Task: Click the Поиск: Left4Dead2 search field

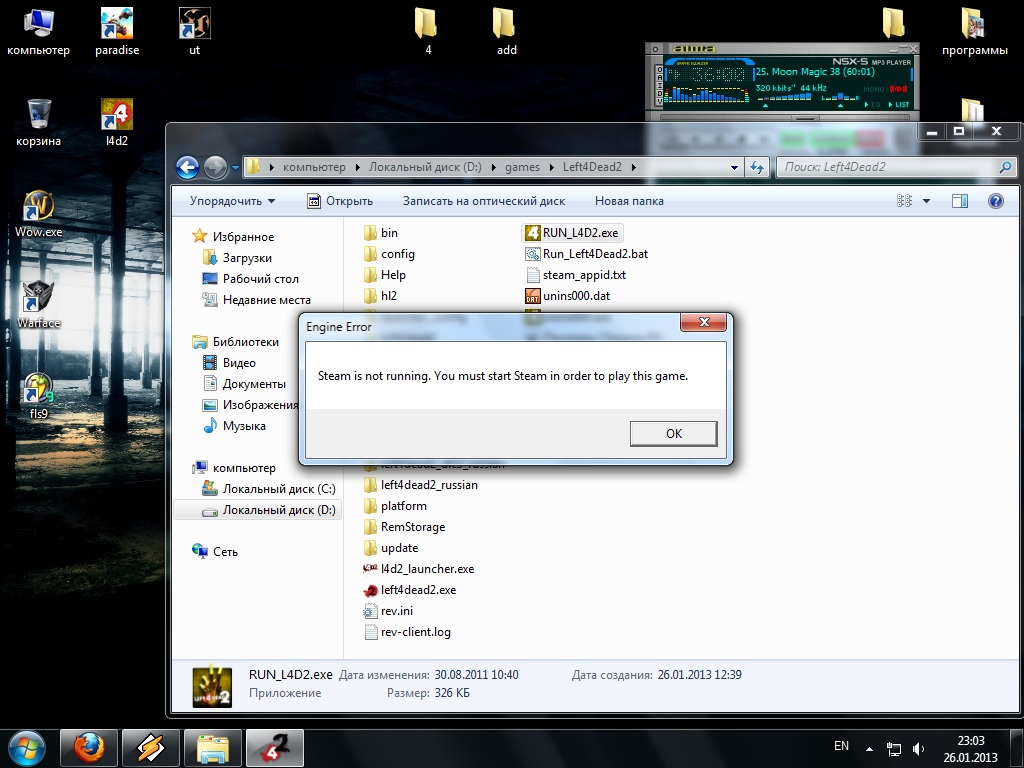Action: [885, 167]
